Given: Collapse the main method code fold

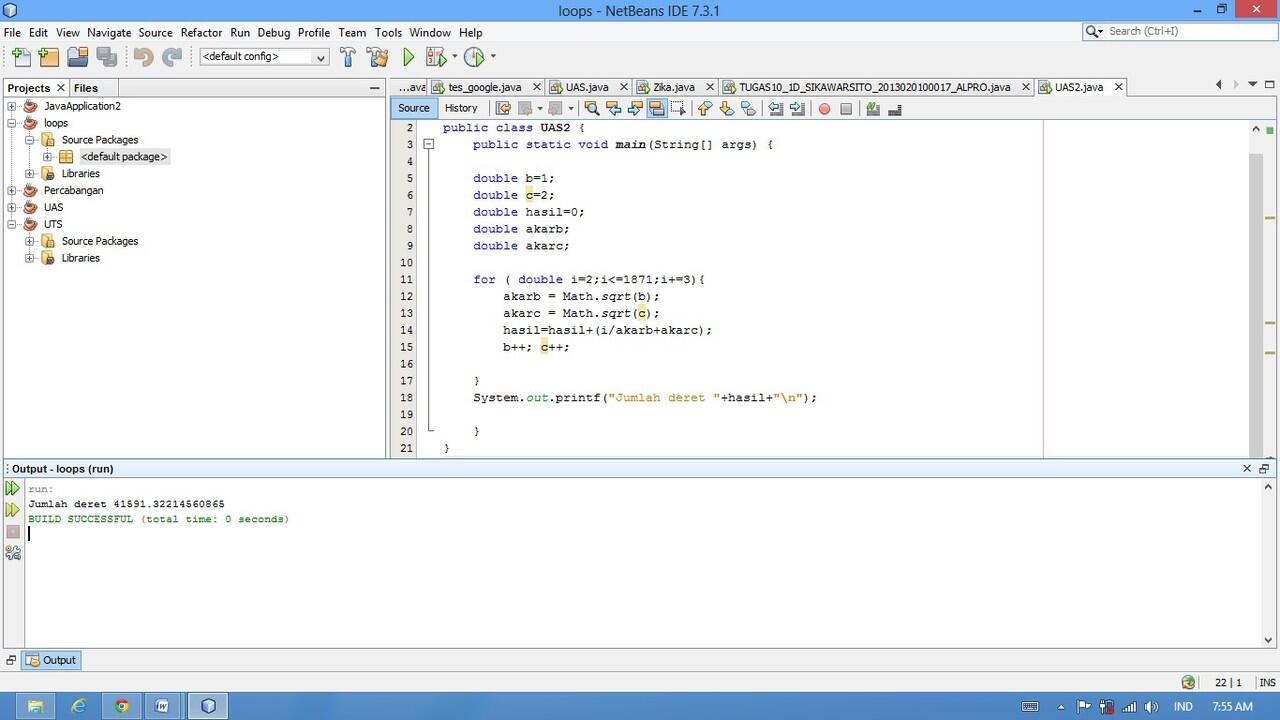Looking at the screenshot, I should 428,145.
